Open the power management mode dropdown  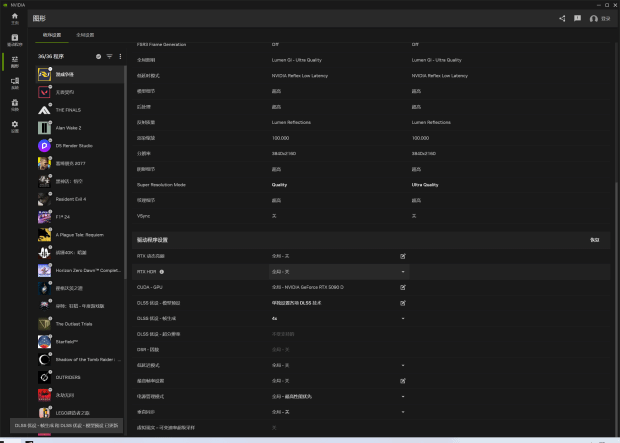click(x=339, y=396)
